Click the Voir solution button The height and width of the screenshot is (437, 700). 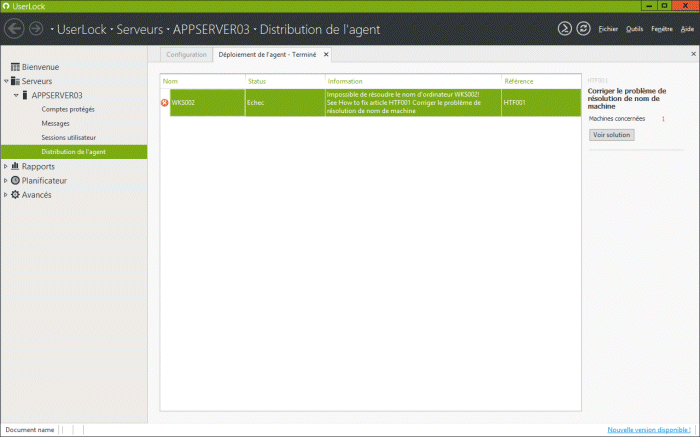(x=612, y=135)
